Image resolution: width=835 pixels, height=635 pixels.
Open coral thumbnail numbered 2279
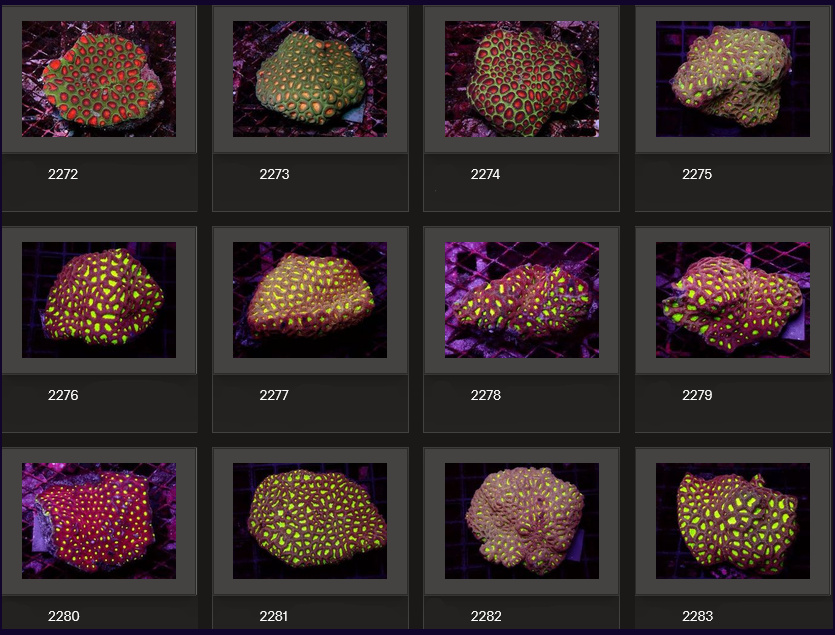click(733, 300)
